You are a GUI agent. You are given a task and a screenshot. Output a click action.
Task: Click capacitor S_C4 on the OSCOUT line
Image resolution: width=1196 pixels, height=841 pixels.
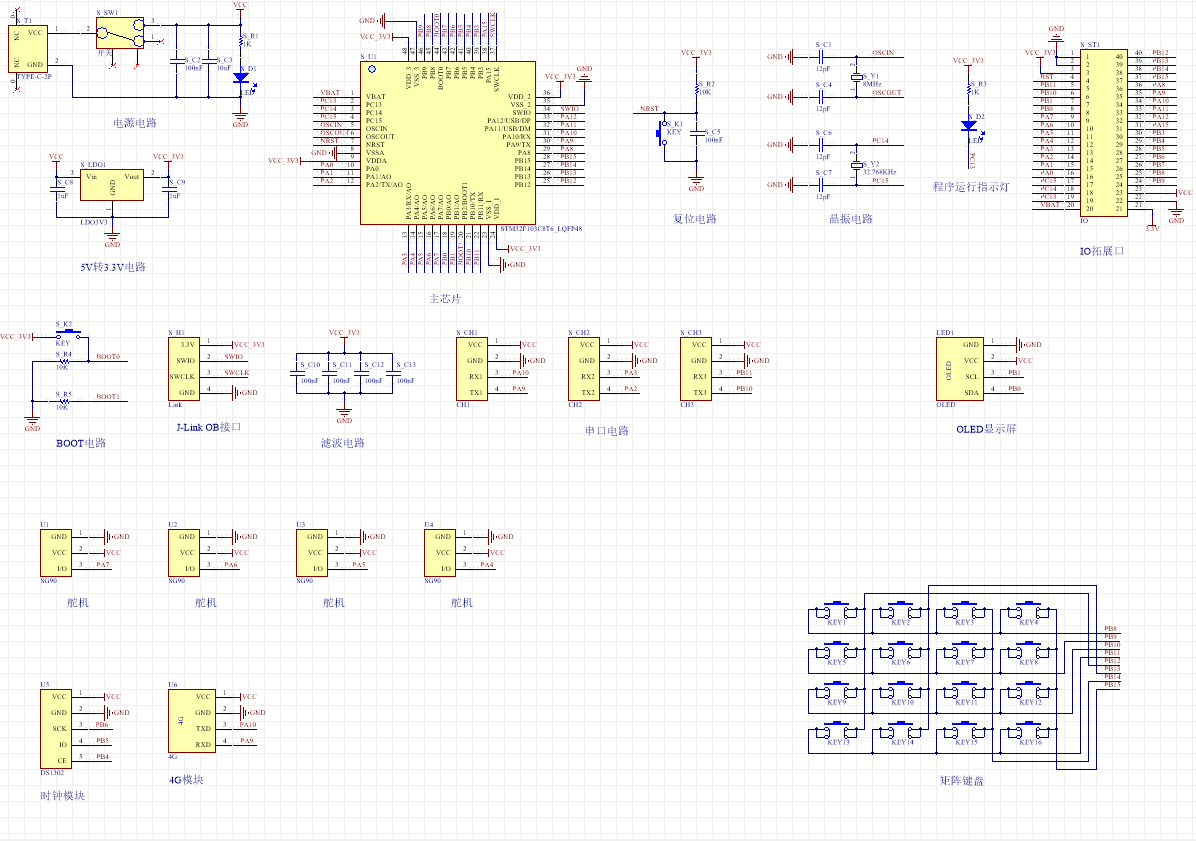[x=821, y=97]
